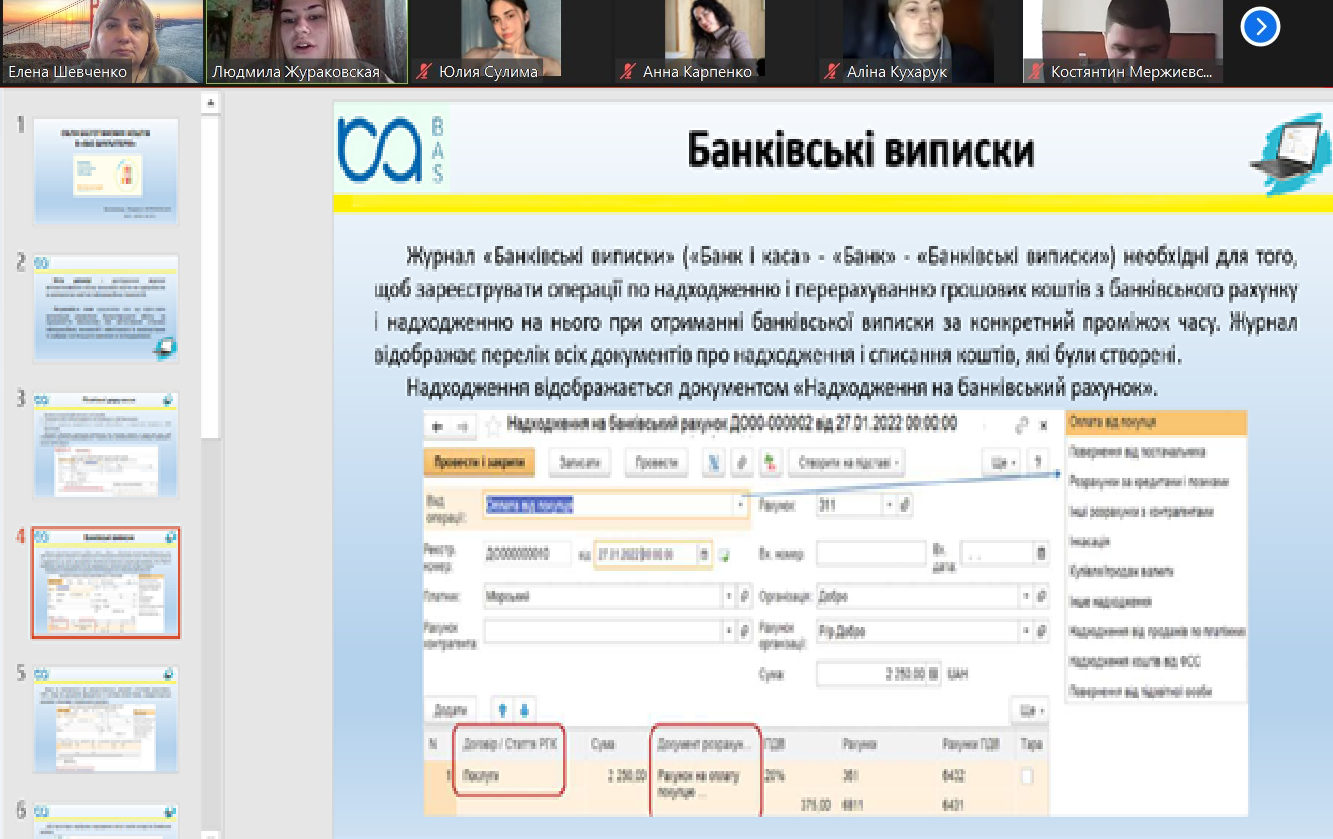The image size is (1333, 839).
Task: Show next participants with the blue arrow
Action: click(x=1260, y=27)
